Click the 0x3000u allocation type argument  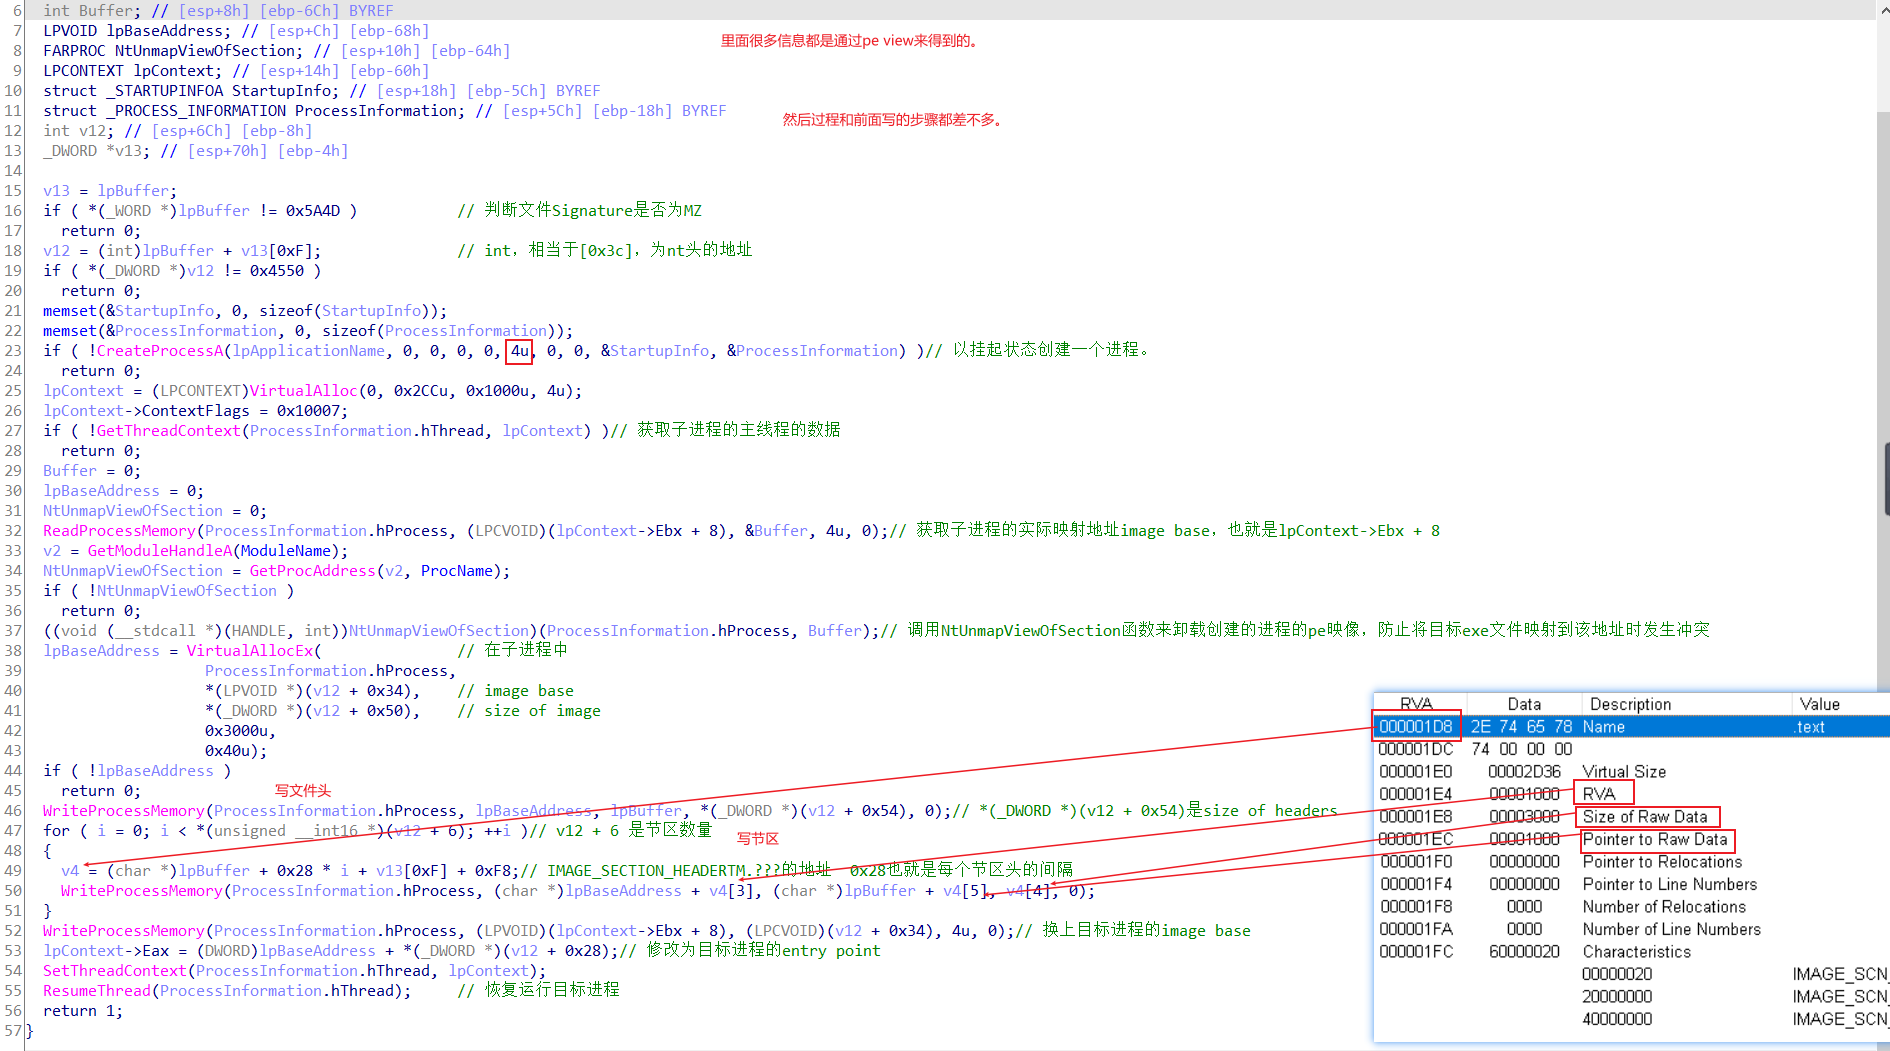[x=237, y=731]
